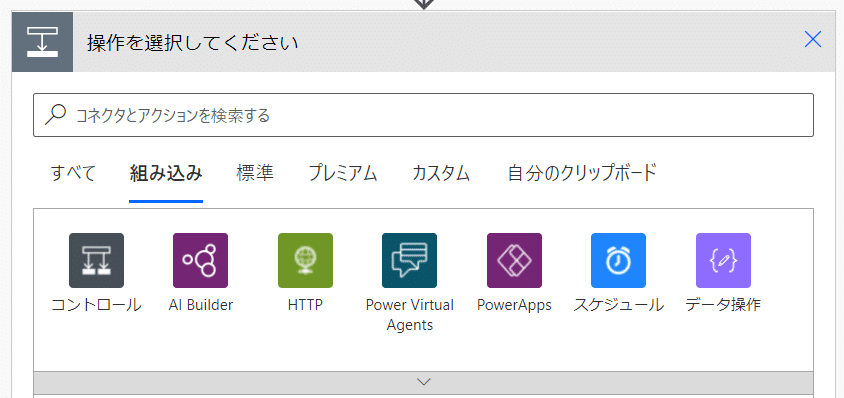
Task: Close the 操作を選択してください panel
Action: pyautogui.click(x=812, y=39)
